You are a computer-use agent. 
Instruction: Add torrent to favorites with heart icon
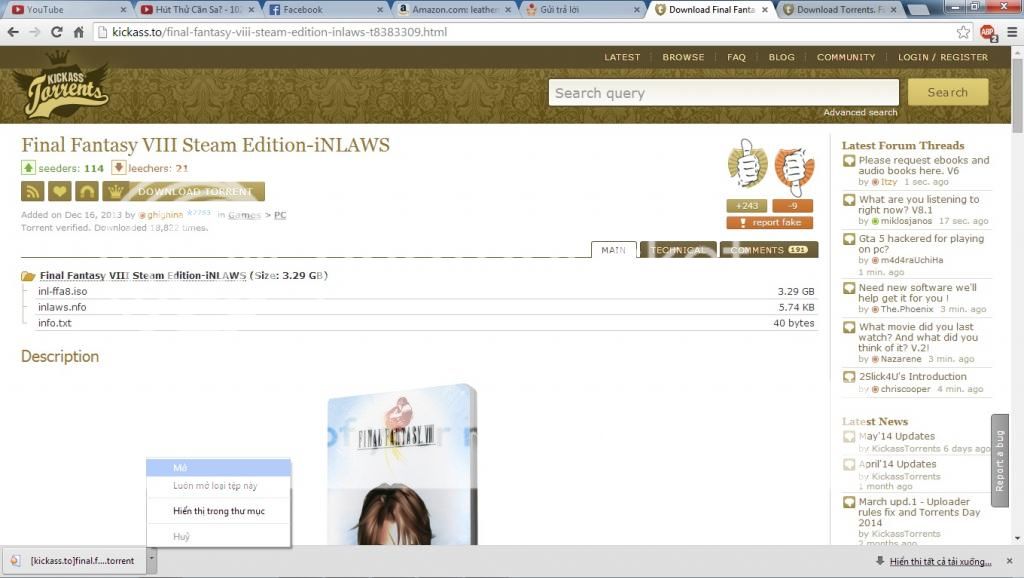coord(59,191)
